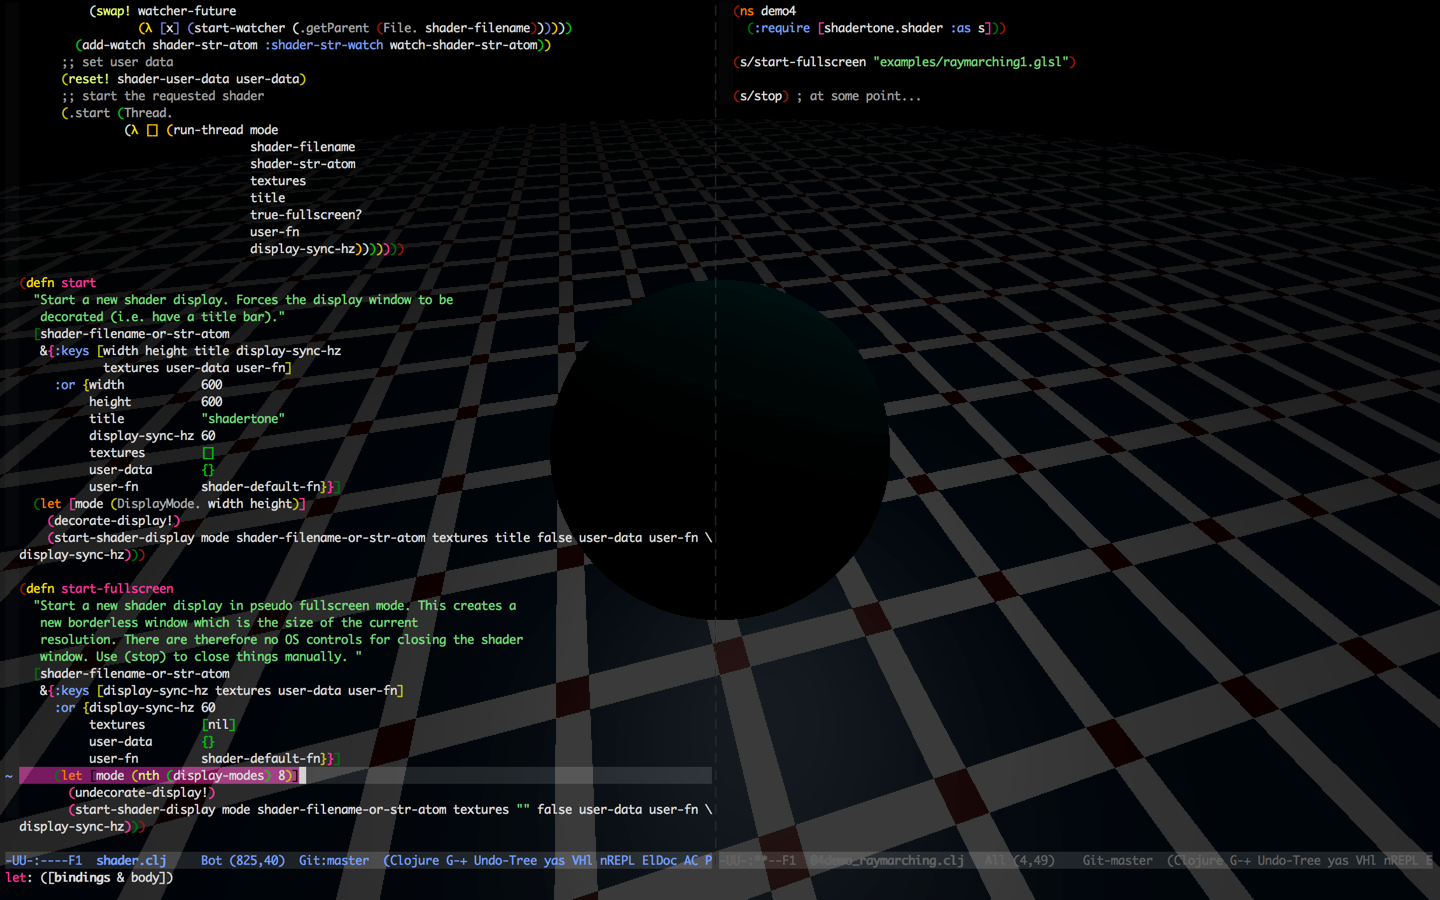Click yas minor mode in left mode line
This screenshot has width=1440, height=900.
pyautogui.click(x=554, y=860)
